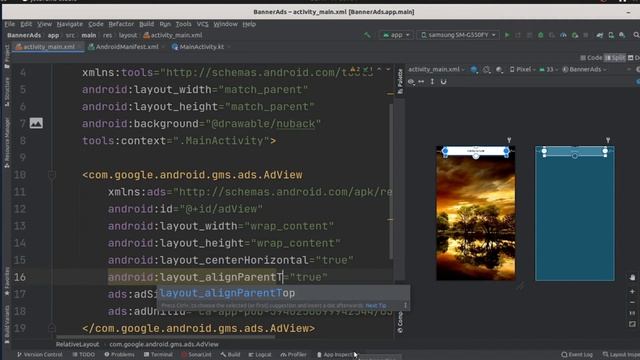
Task: Switch editor to Split view mode
Action: [x=615, y=58]
